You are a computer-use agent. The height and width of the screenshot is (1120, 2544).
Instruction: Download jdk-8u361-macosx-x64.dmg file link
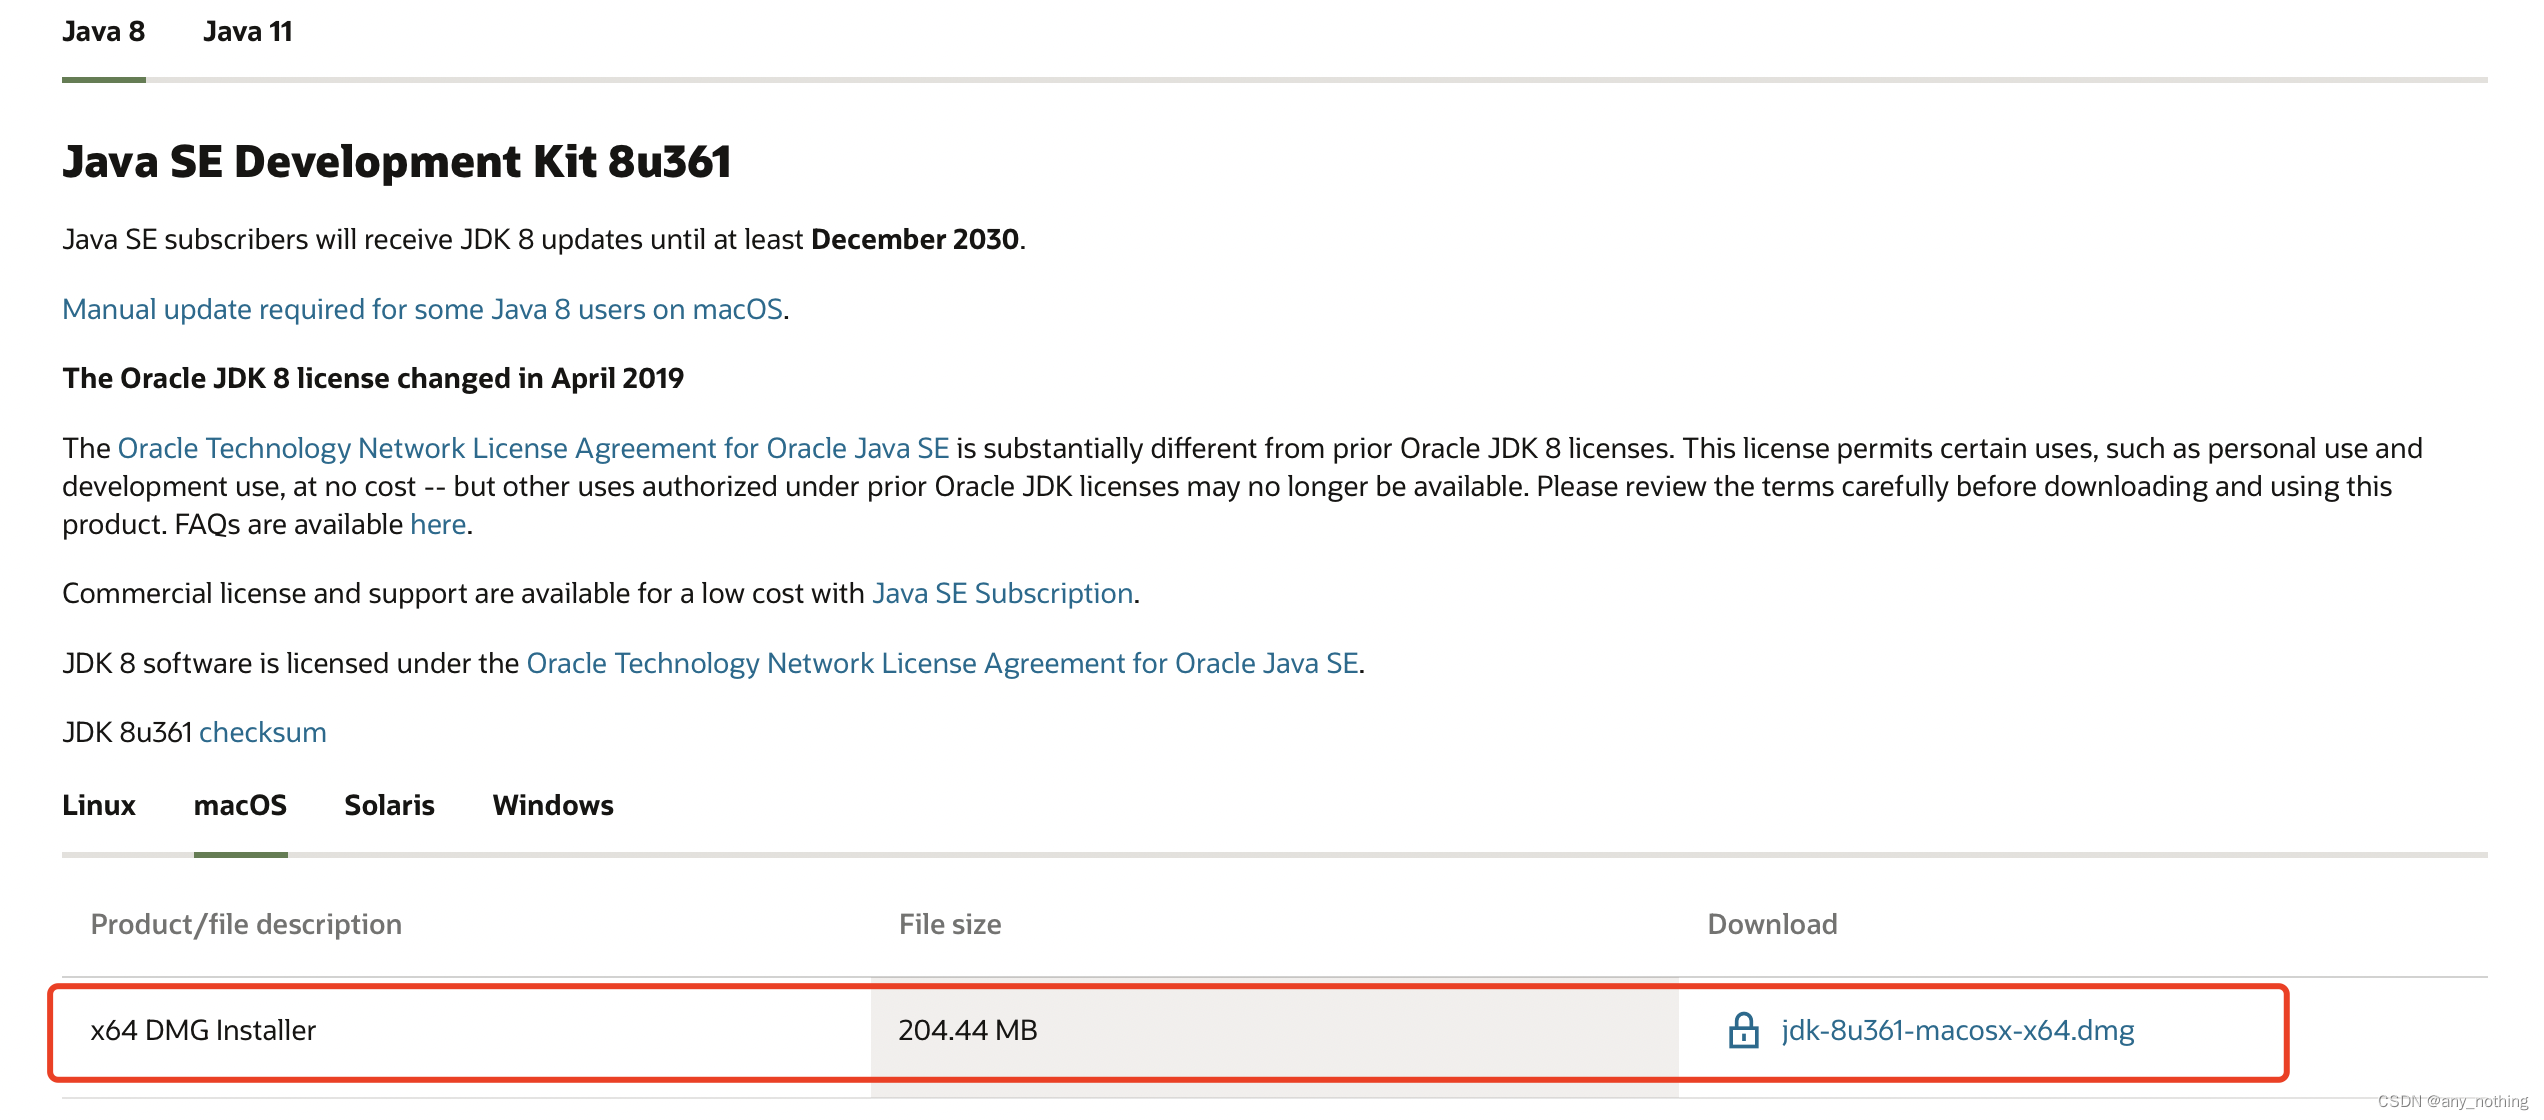pos(1957,1030)
